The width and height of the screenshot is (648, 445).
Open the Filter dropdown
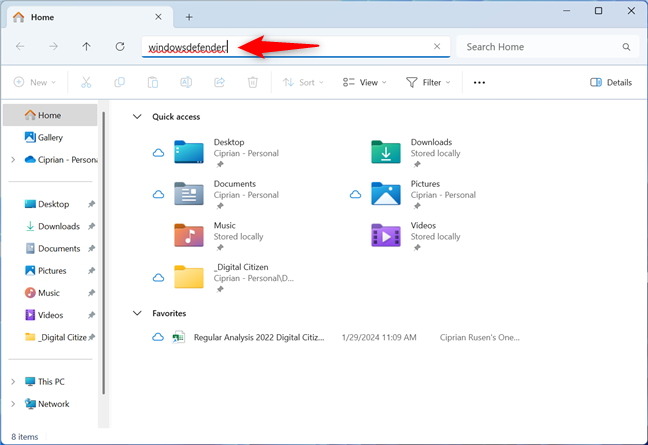point(428,82)
